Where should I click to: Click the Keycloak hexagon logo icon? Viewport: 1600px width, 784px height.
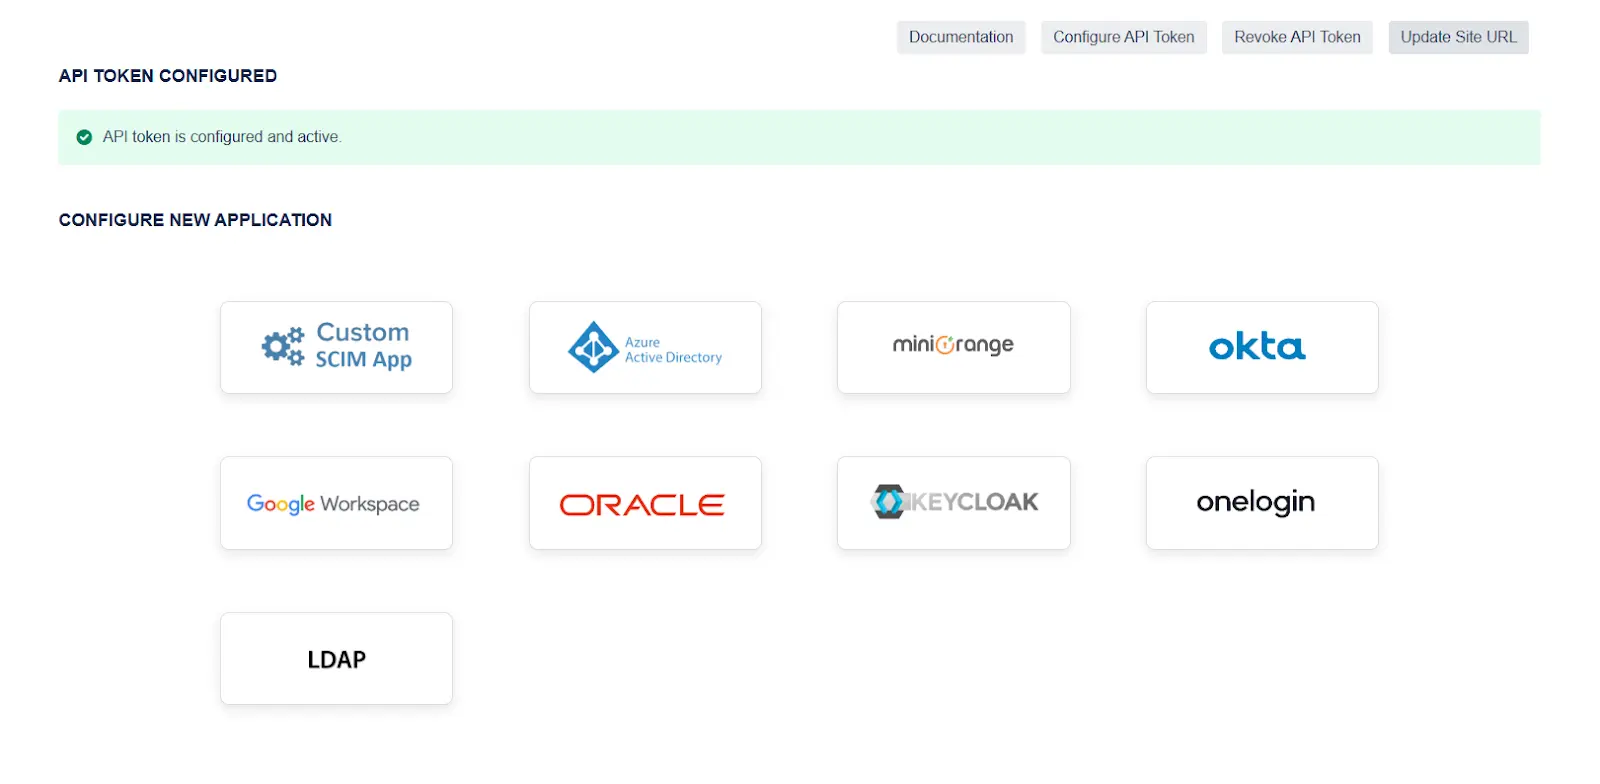pyautogui.click(x=887, y=501)
